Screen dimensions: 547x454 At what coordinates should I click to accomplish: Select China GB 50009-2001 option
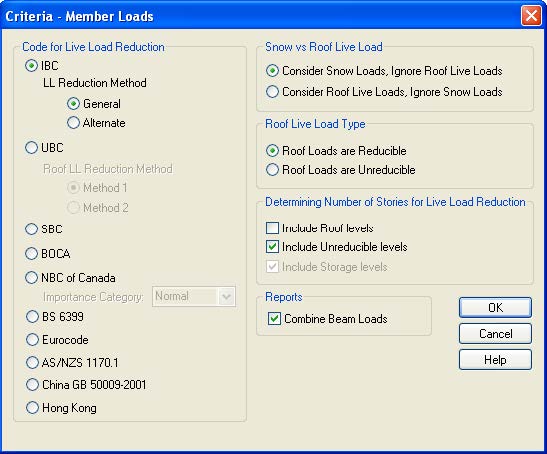tap(32, 385)
